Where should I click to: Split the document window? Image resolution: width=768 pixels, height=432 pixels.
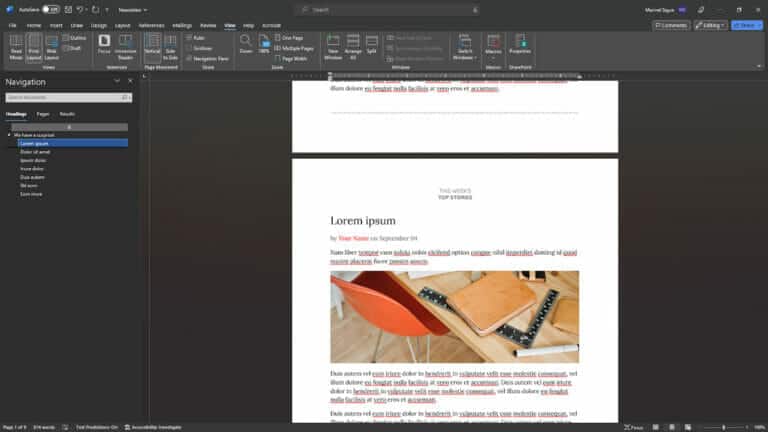tap(372, 44)
